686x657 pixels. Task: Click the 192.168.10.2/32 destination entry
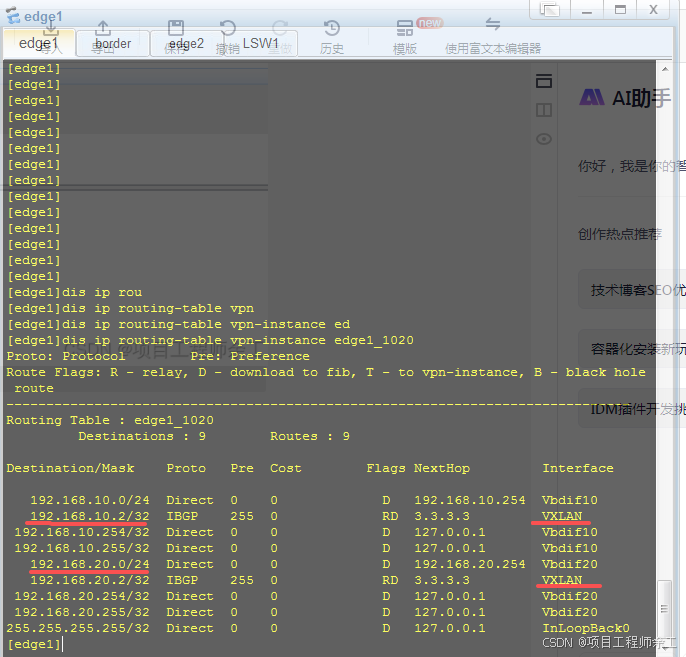pyautogui.click(x=90, y=516)
